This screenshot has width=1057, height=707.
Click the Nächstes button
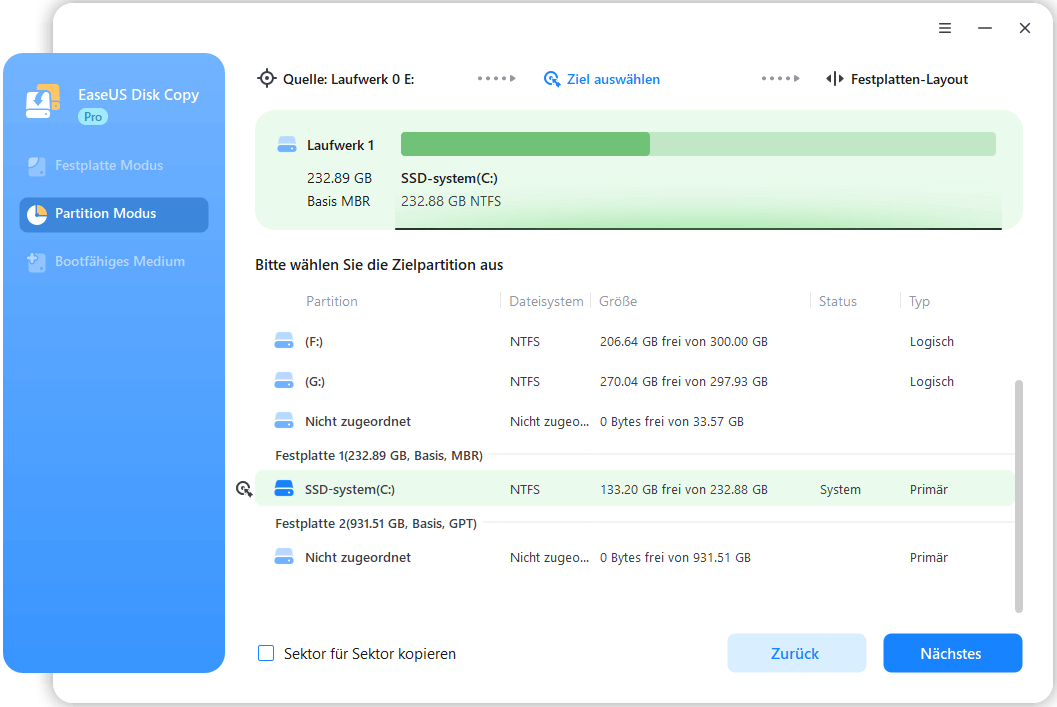[953, 653]
